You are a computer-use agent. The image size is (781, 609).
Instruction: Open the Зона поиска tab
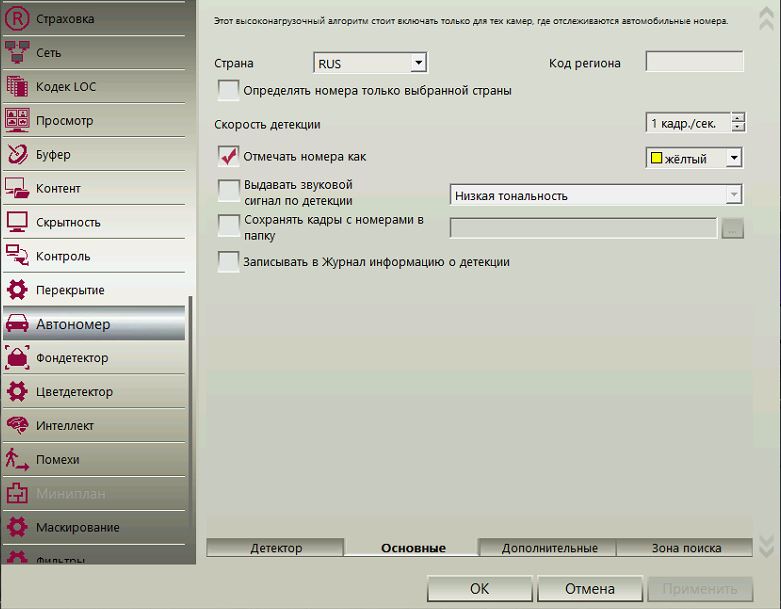click(686, 548)
